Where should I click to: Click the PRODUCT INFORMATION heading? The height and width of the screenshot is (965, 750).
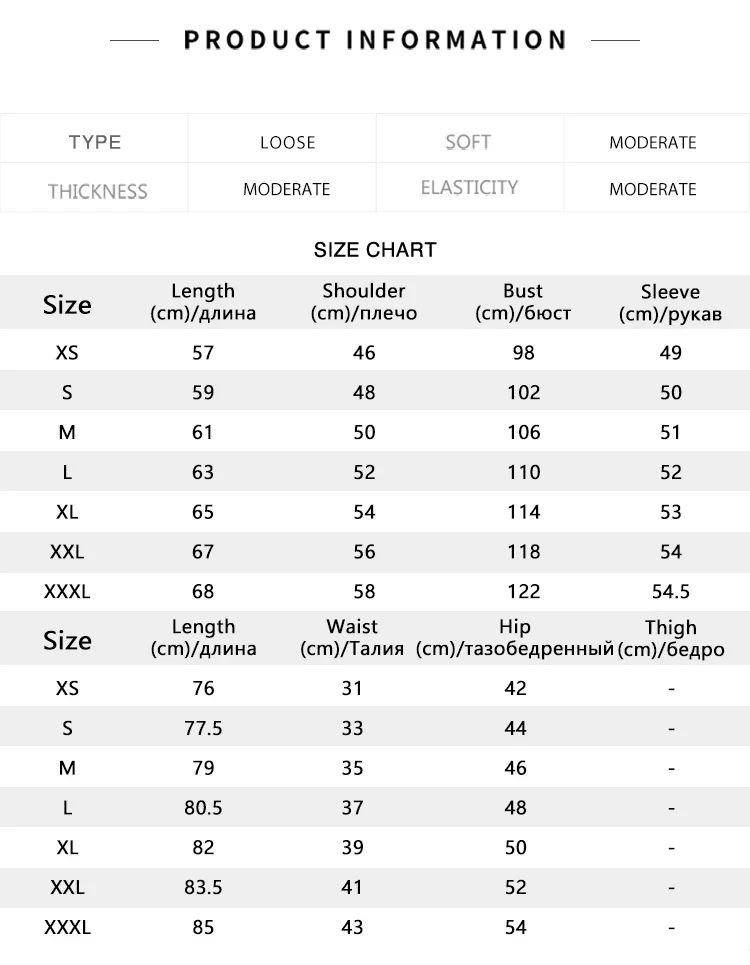(375, 40)
